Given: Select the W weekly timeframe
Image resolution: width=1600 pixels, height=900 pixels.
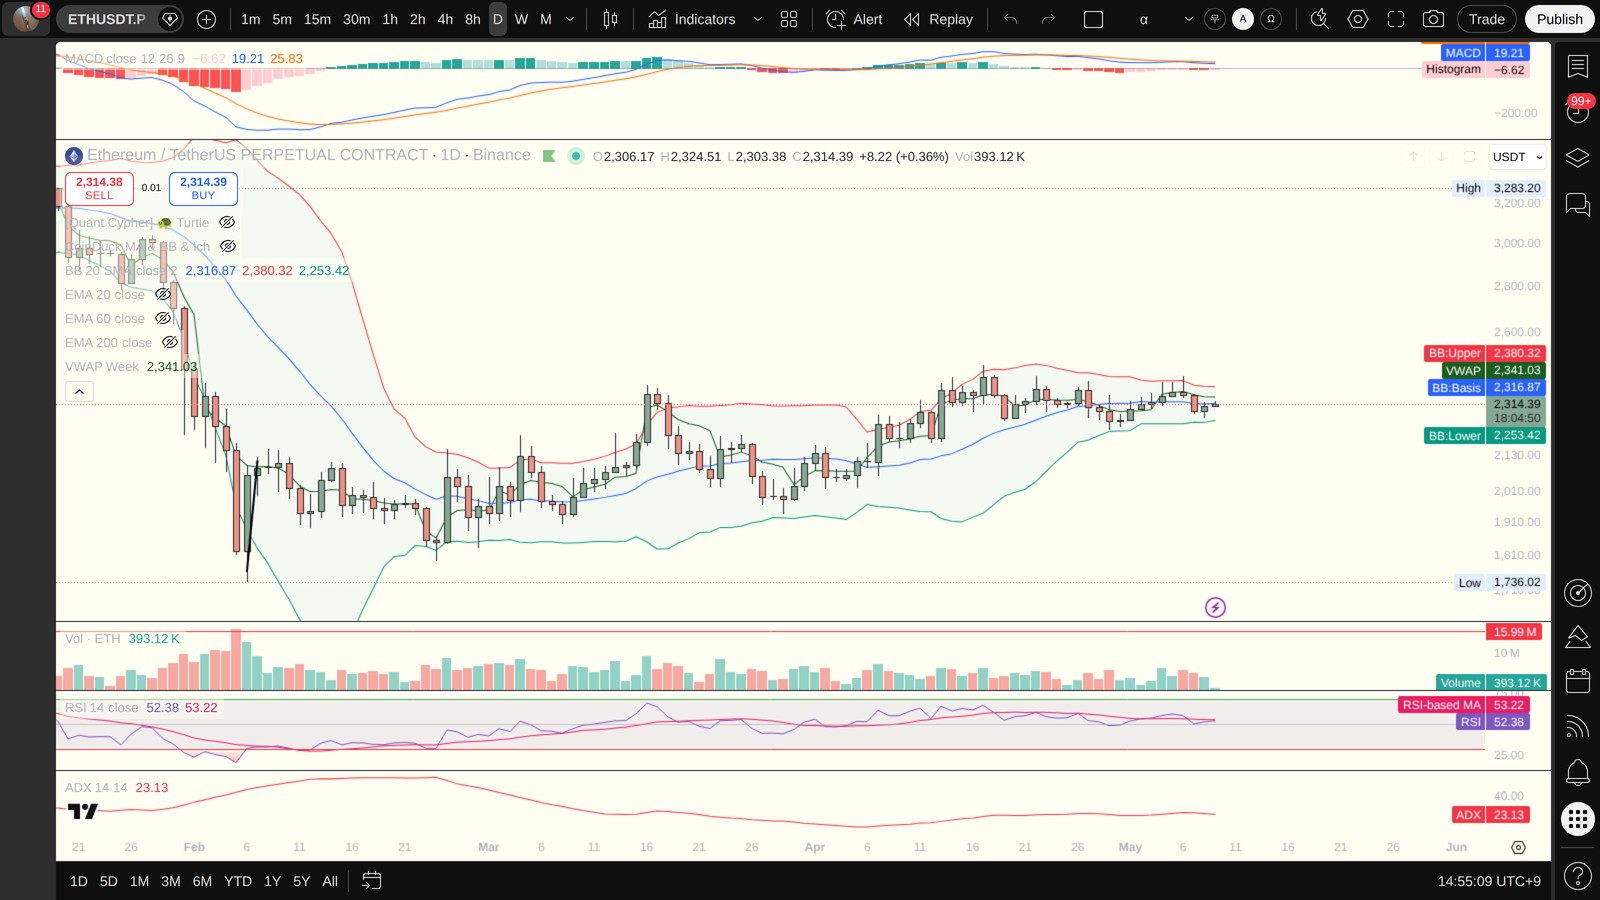Looking at the screenshot, I should (521, 19).
